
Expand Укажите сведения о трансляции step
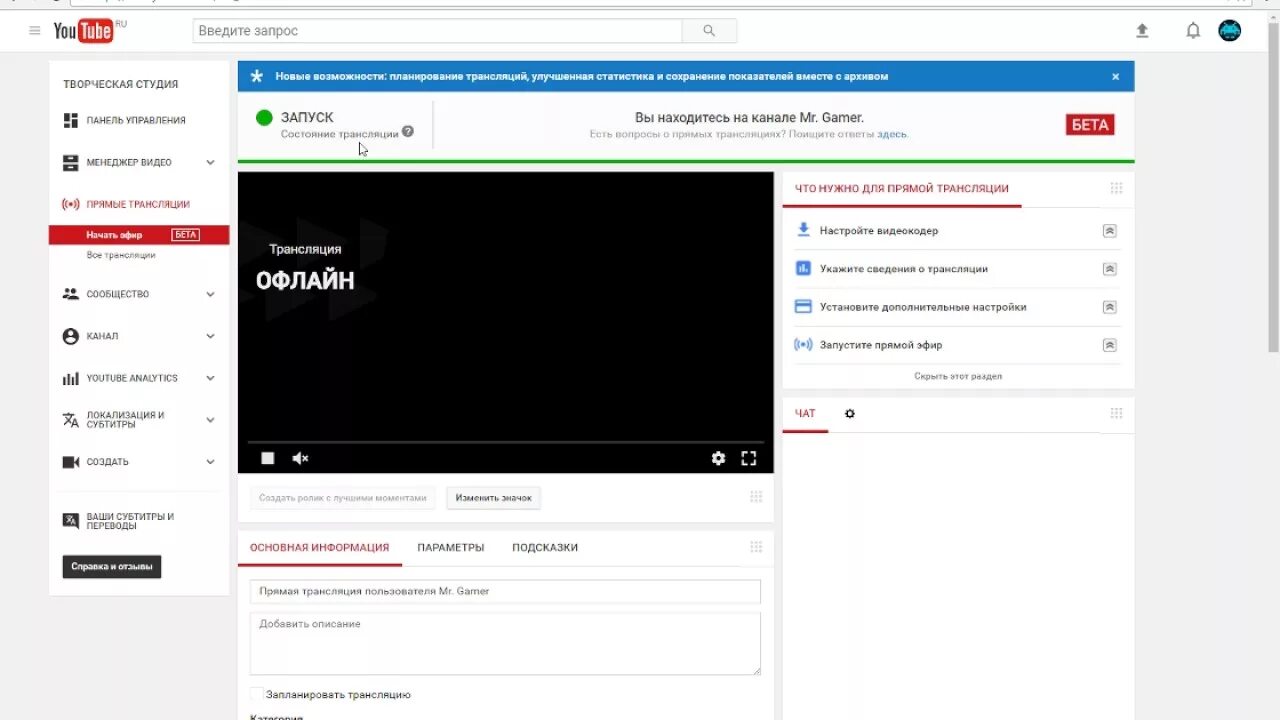click(x=1109, y=269)
